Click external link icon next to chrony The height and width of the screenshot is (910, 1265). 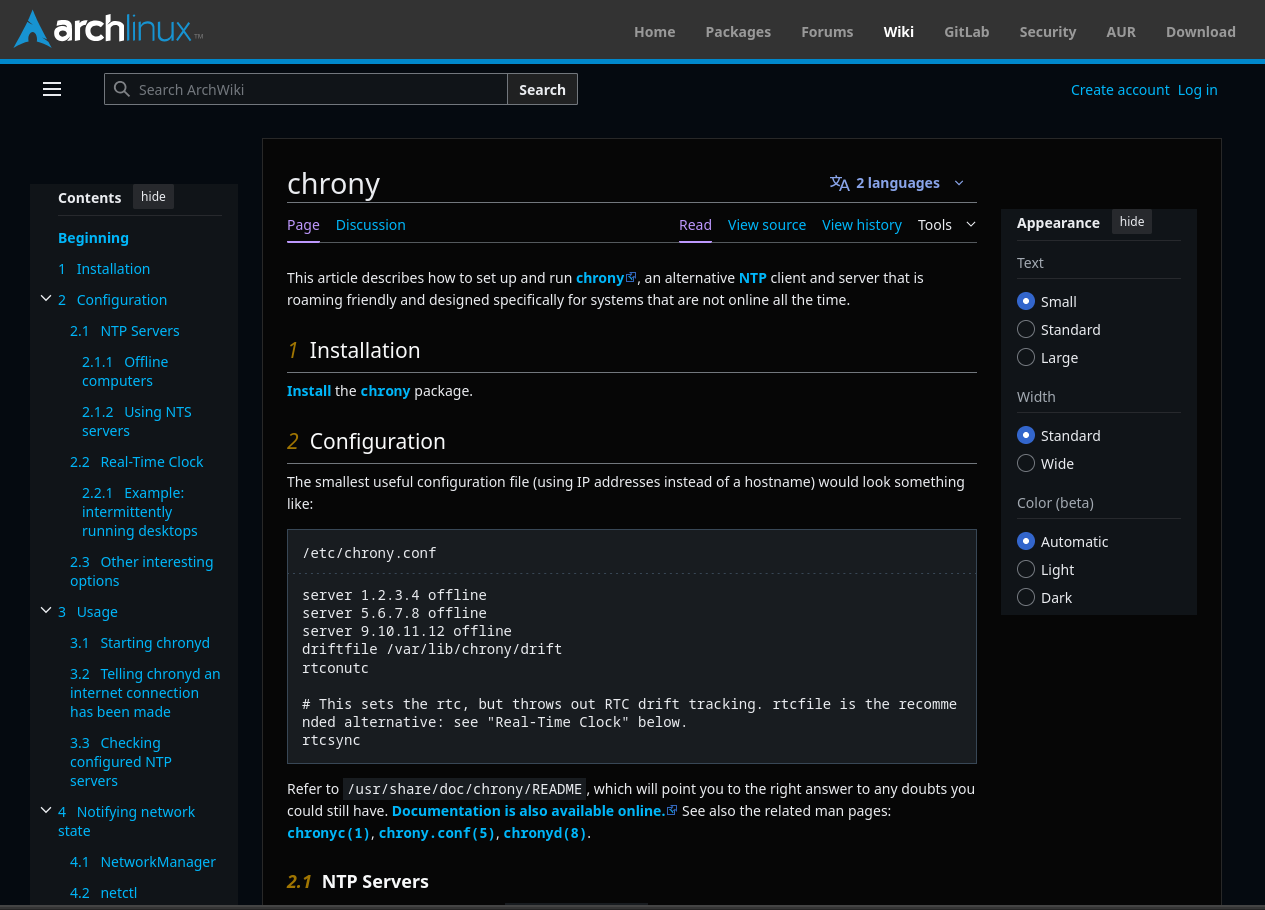pyautogui.click(x=631, y=278)
